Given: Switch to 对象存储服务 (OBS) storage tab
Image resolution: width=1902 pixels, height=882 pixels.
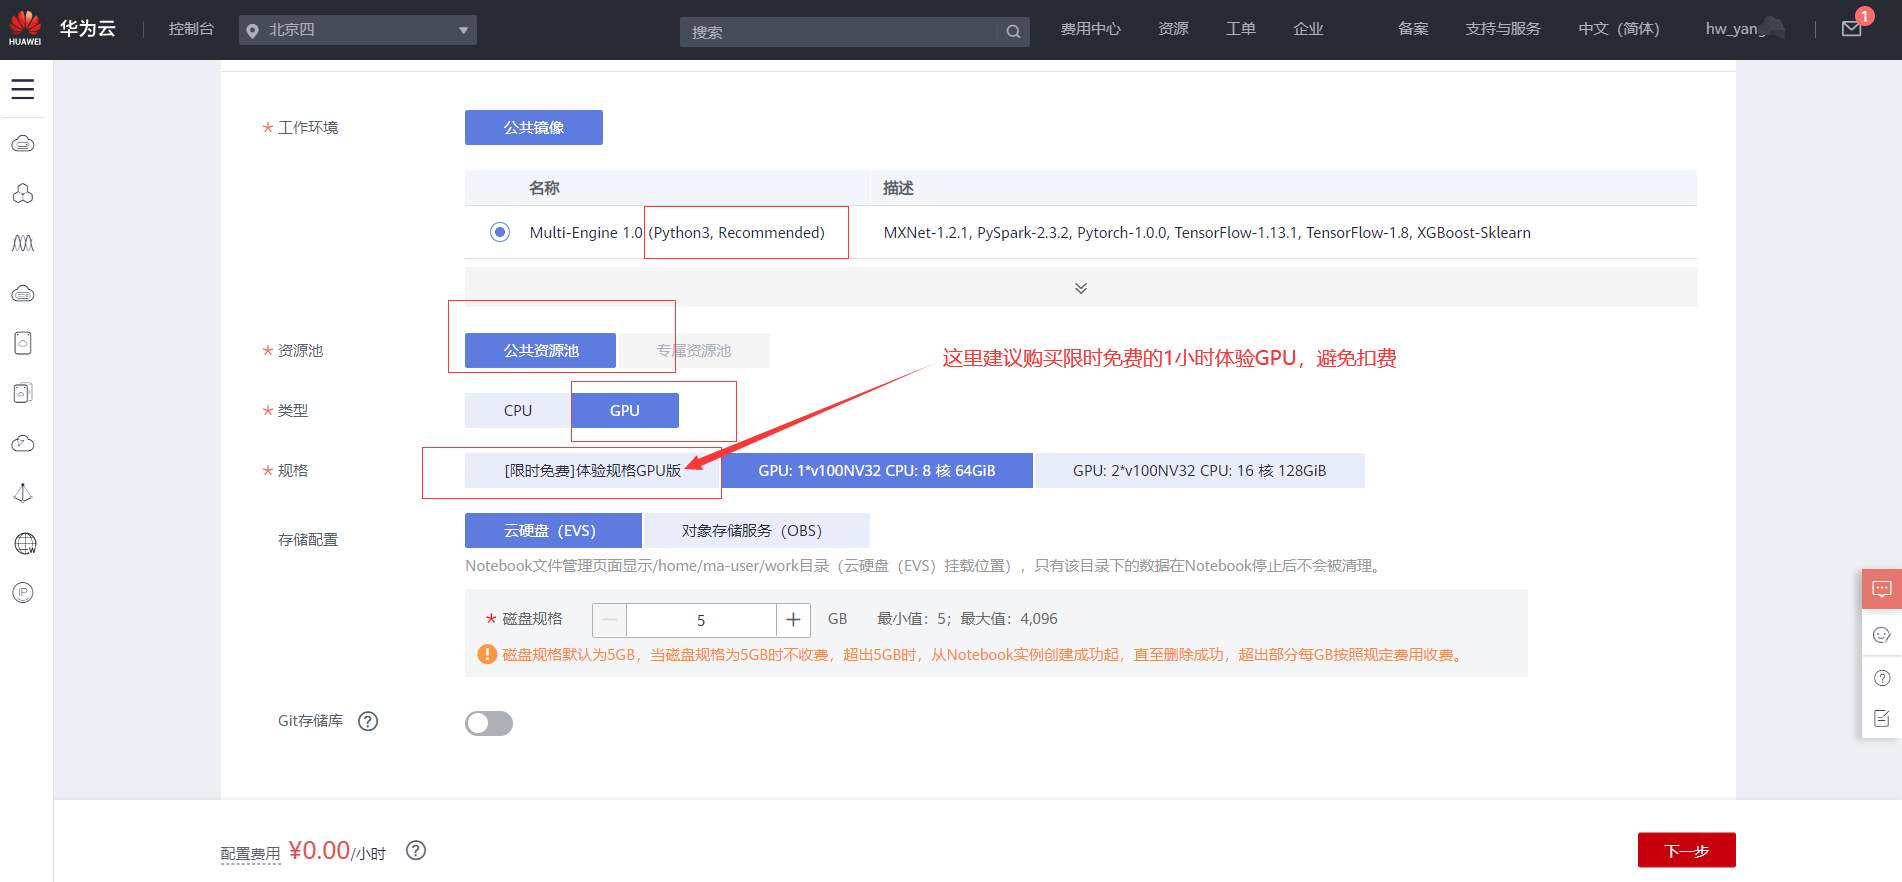Looking at the screenshot, I should (755, 531).
